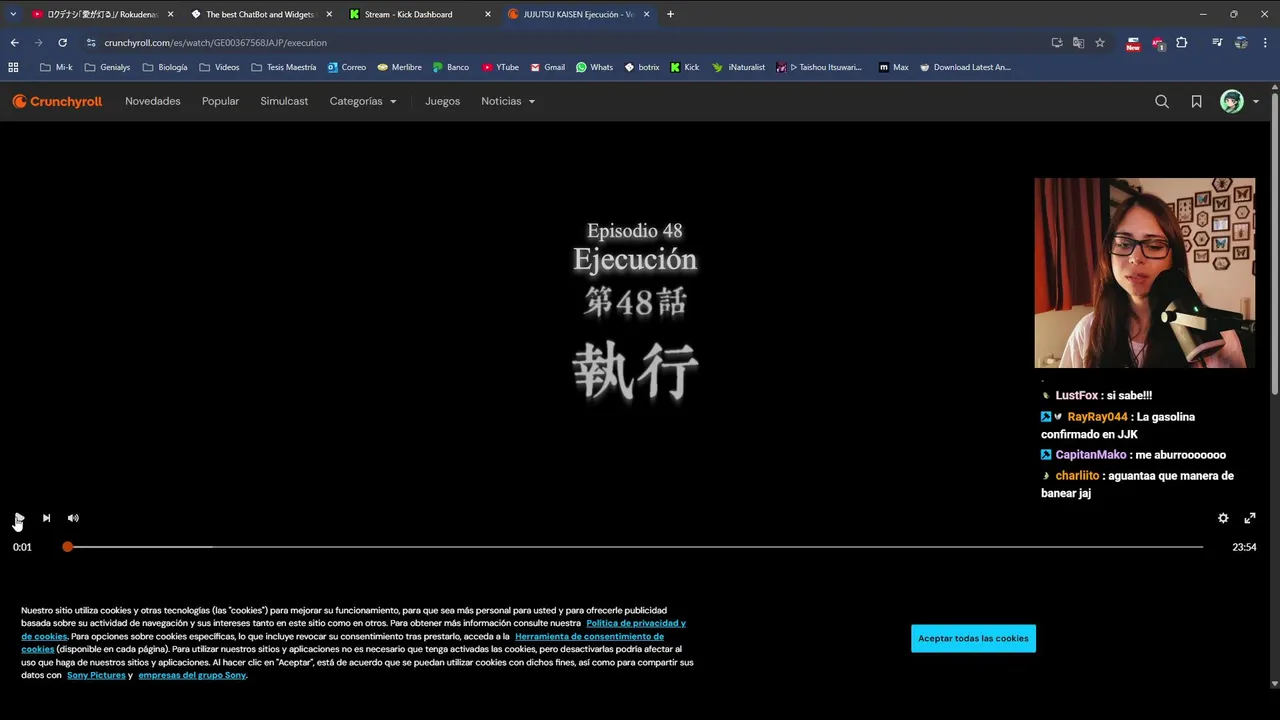Open the Banco bookmark

451,67
